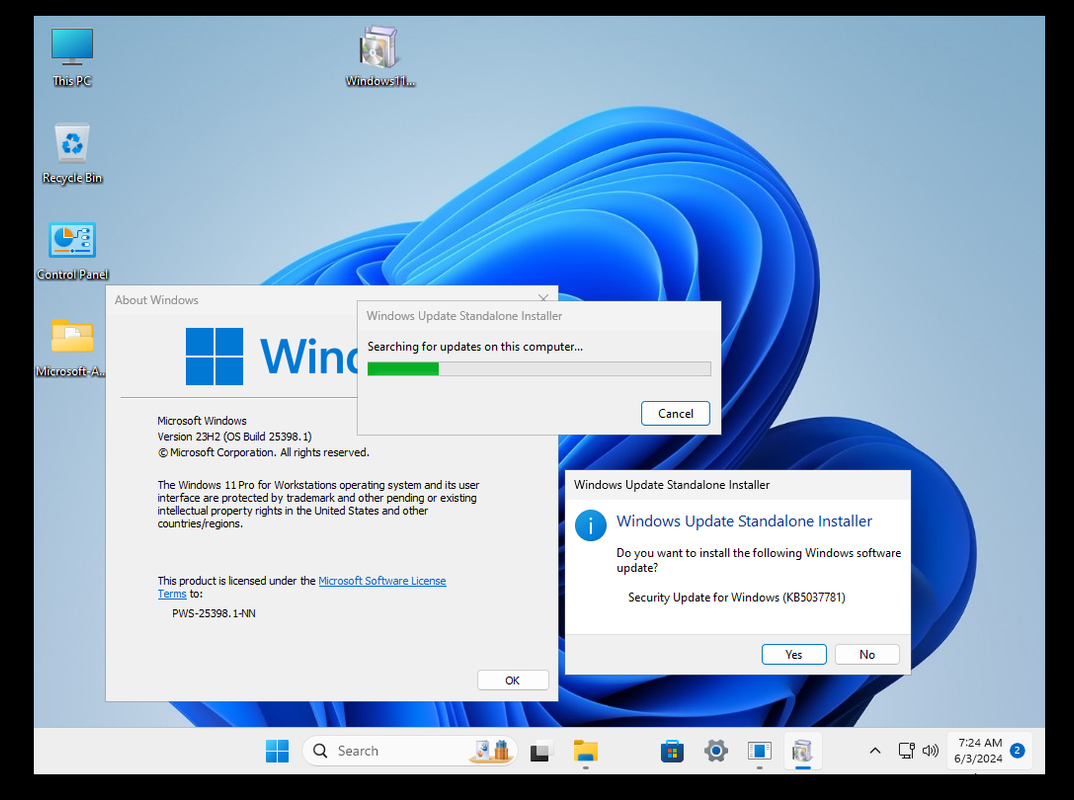Click the Windows logo in About Windows
This screenshot has width=1074, height=800.
214,356
